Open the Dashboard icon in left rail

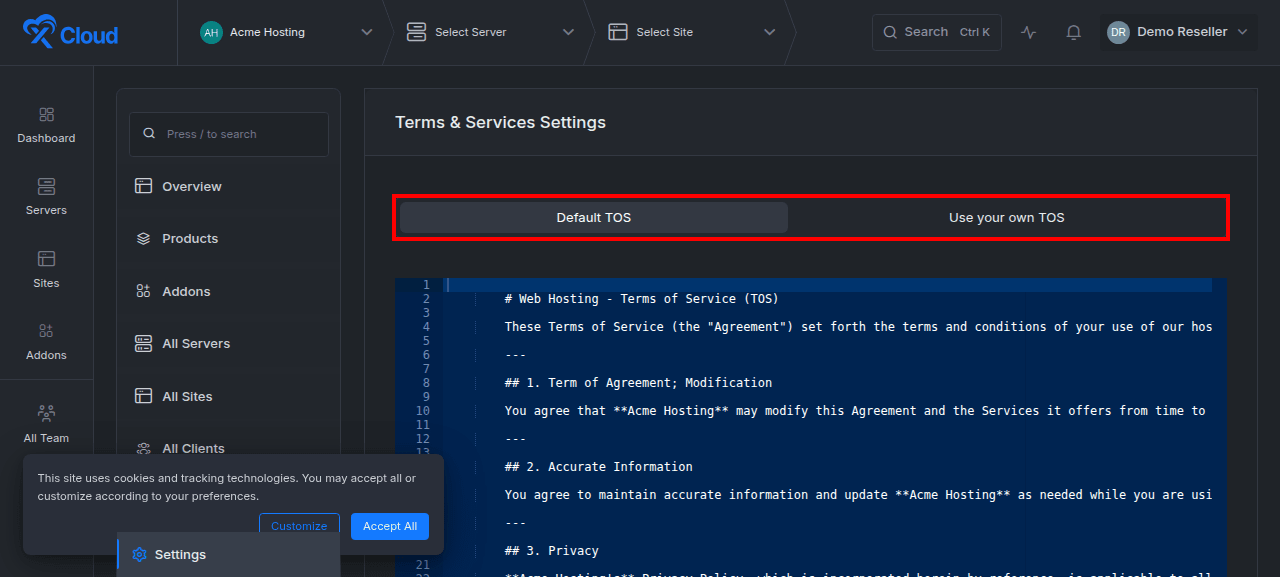coord(46,115)
